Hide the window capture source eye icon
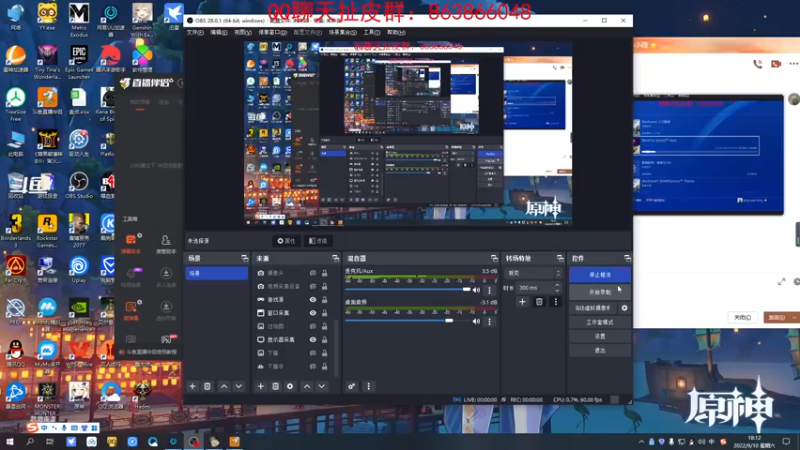Viewport: 800px width, 450px height. pyautogui.click(x=313, y=313)
